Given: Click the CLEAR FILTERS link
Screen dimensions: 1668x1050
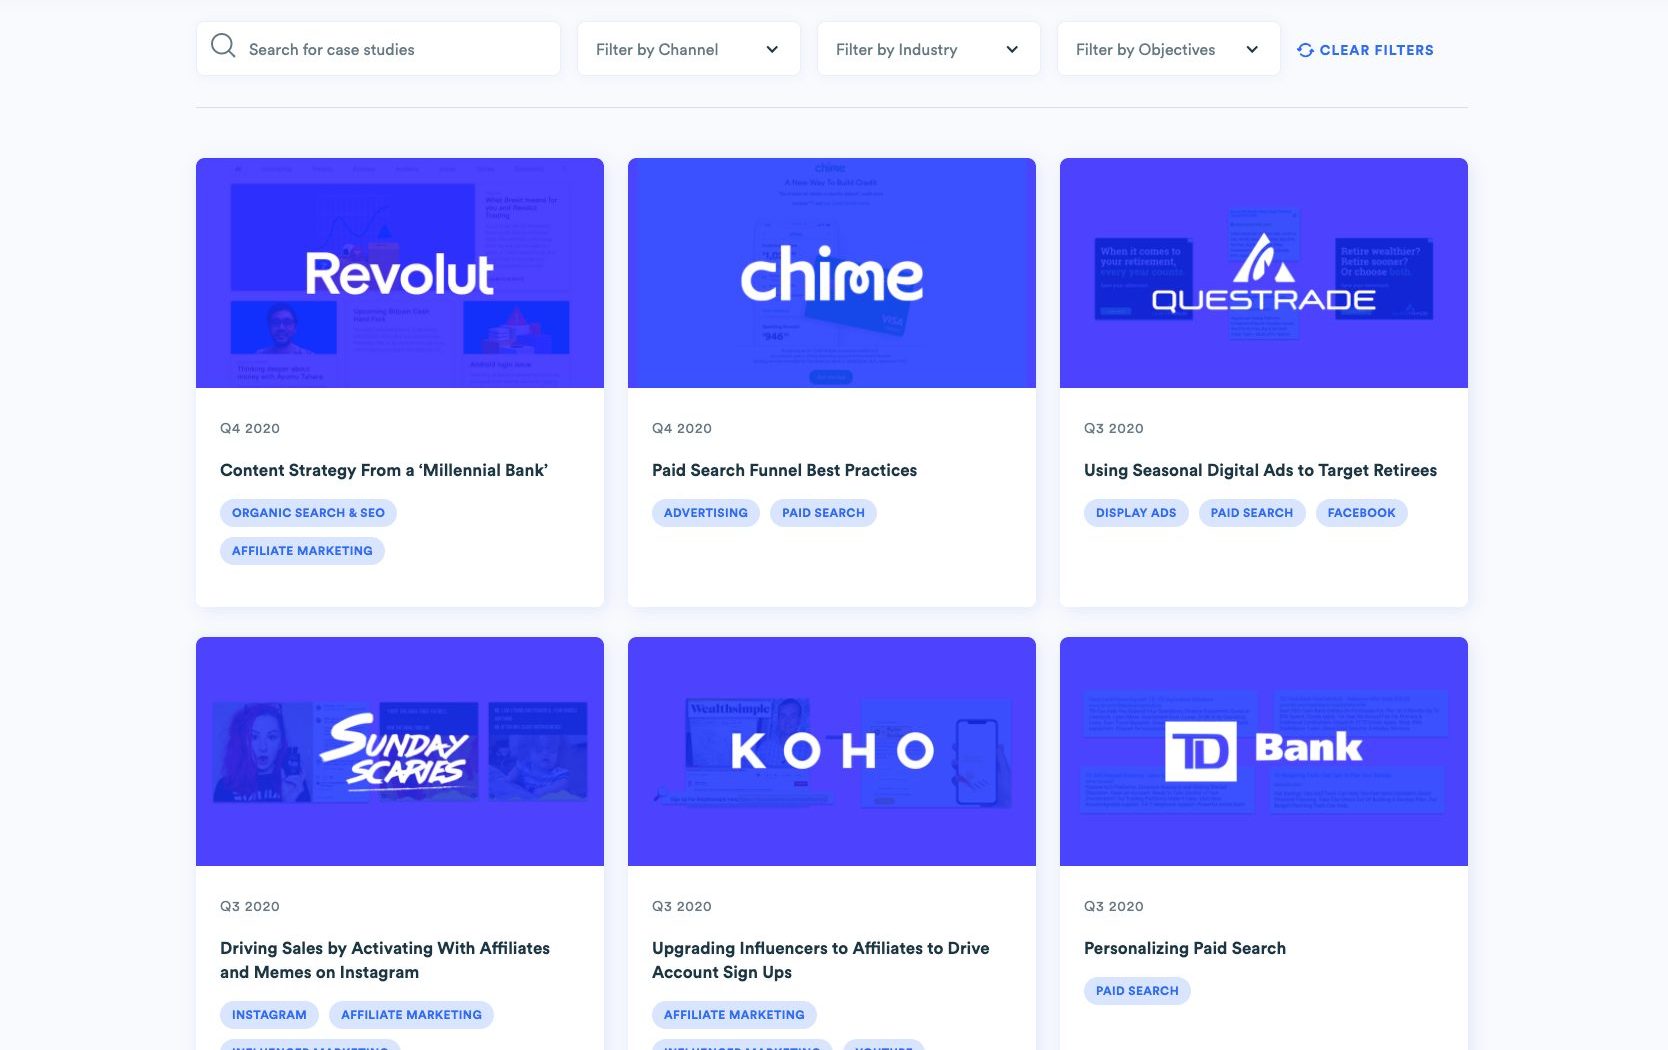Looking at the screenshot, I should [x=1365, y=50].
